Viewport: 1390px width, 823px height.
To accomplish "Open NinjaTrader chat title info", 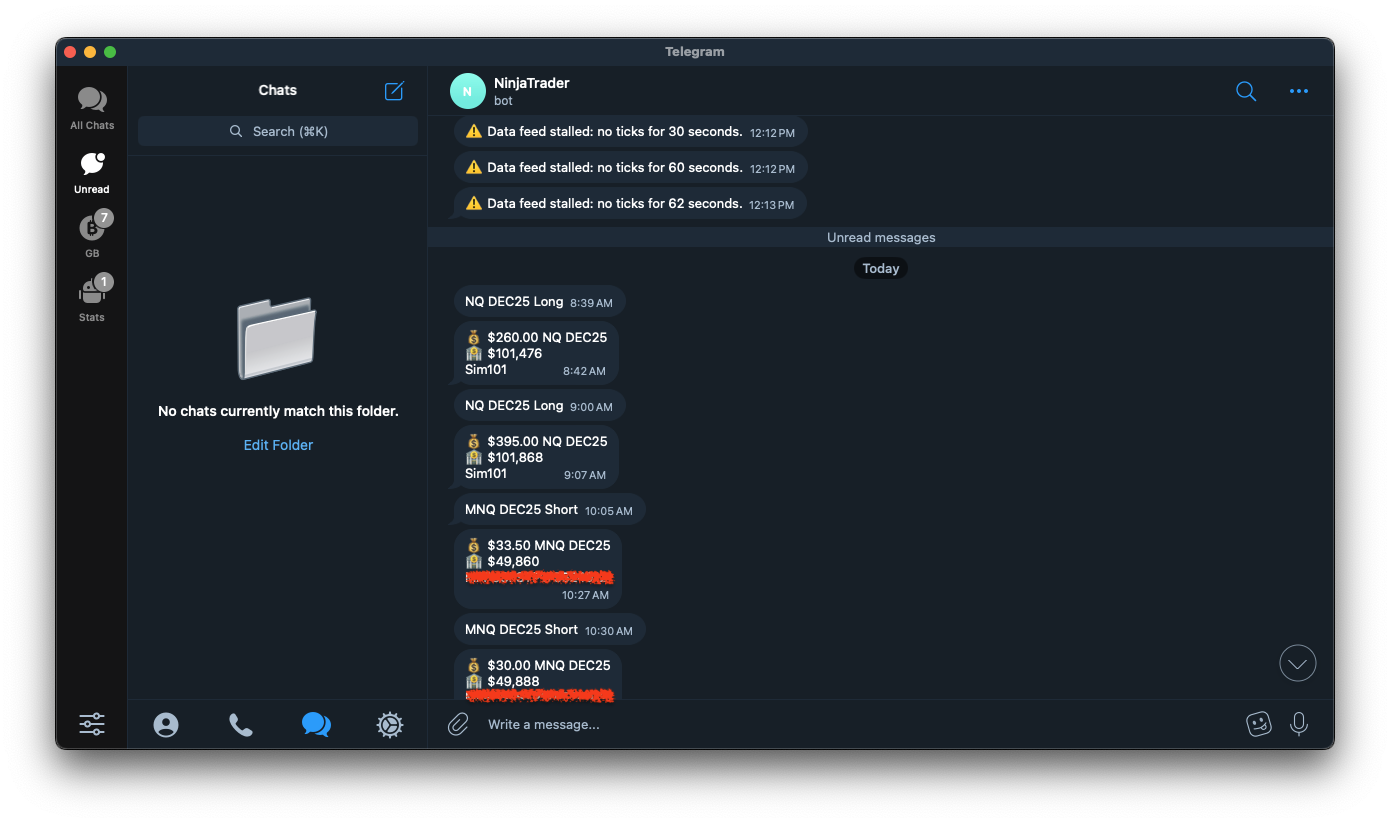I will coord(532,91).
